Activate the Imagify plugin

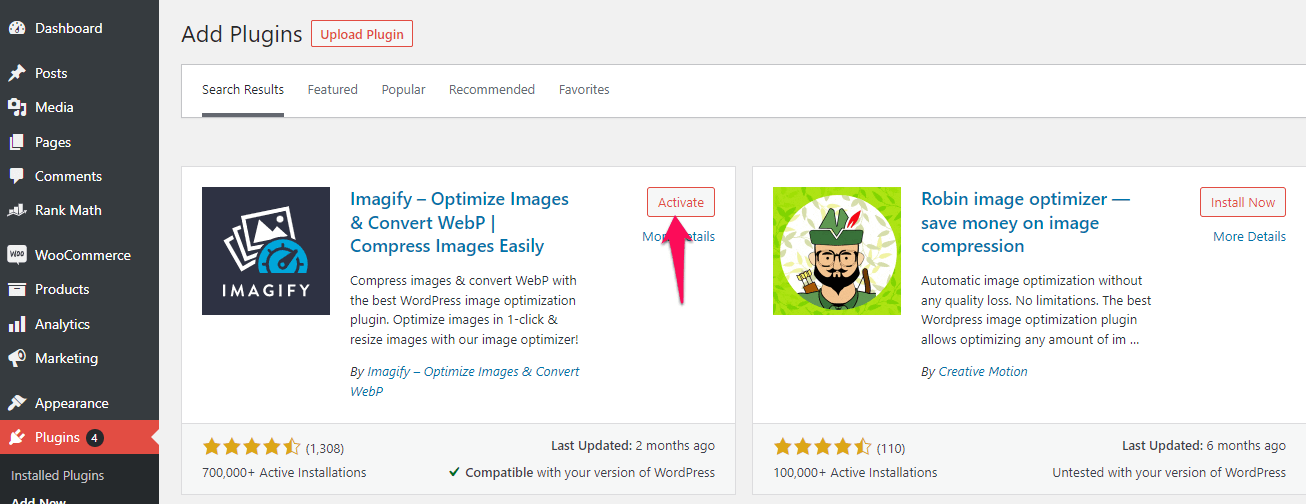coord(681,202)
